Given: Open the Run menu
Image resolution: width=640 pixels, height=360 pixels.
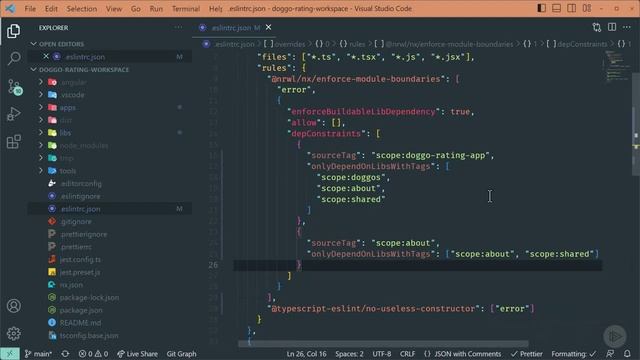Looking at the screenshot, I should tap(156, 9).
